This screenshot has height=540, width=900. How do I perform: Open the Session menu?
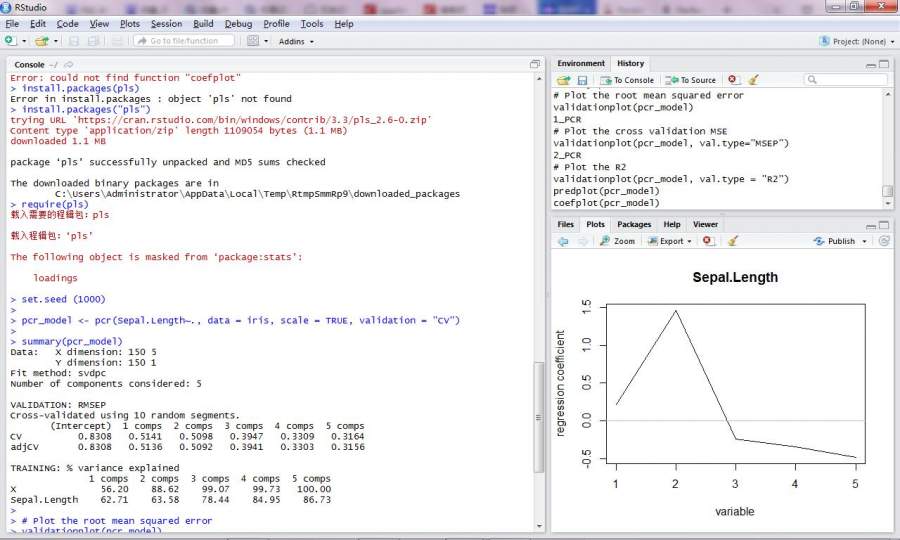pos(166,23)
